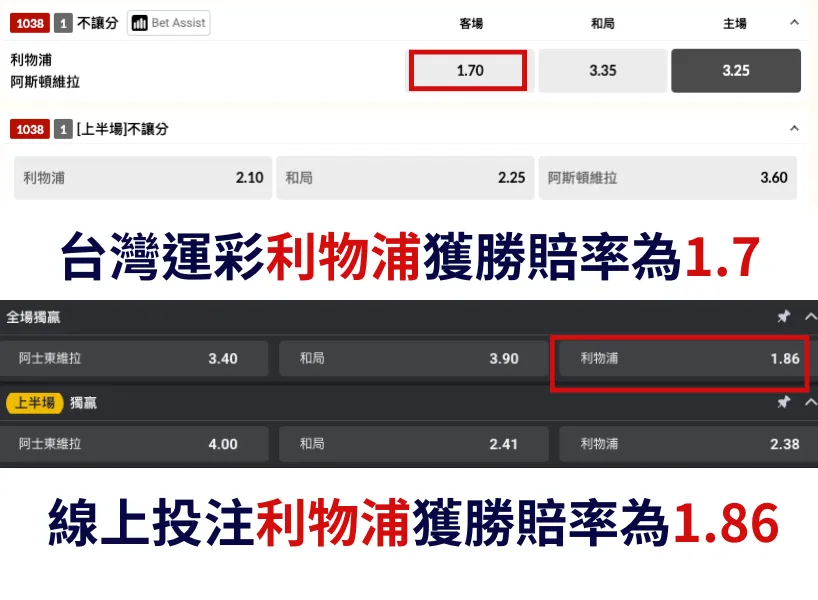
Task: Click the 主場 column header
Action: [736, 23]
